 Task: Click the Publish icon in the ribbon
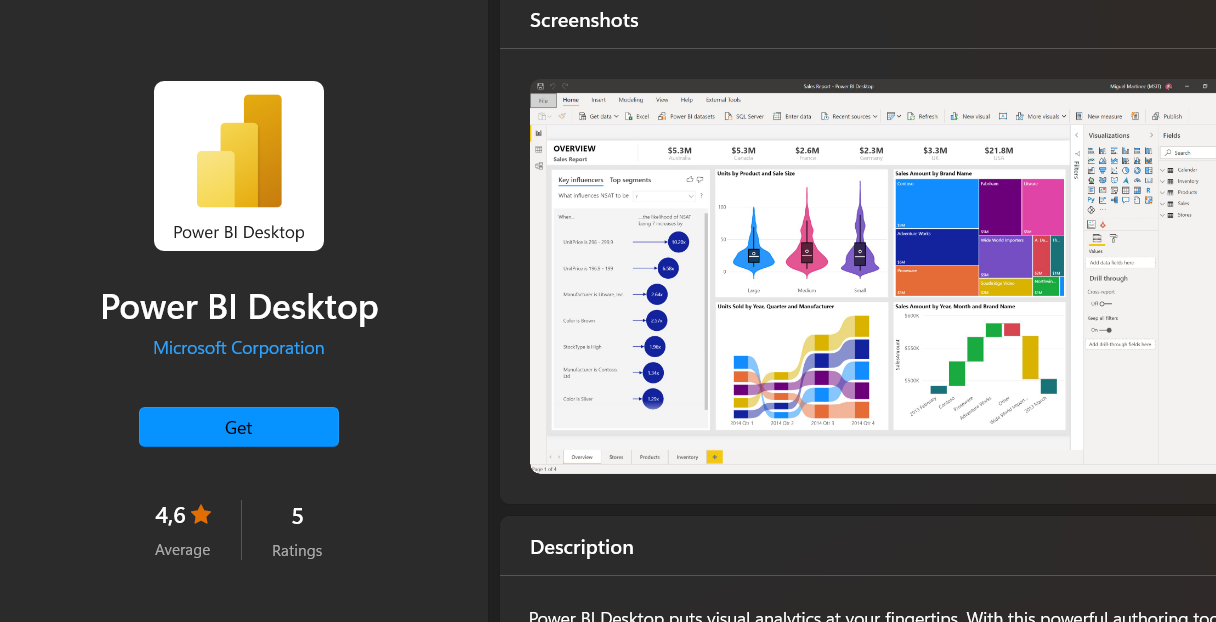click(x=1156, y=116)
